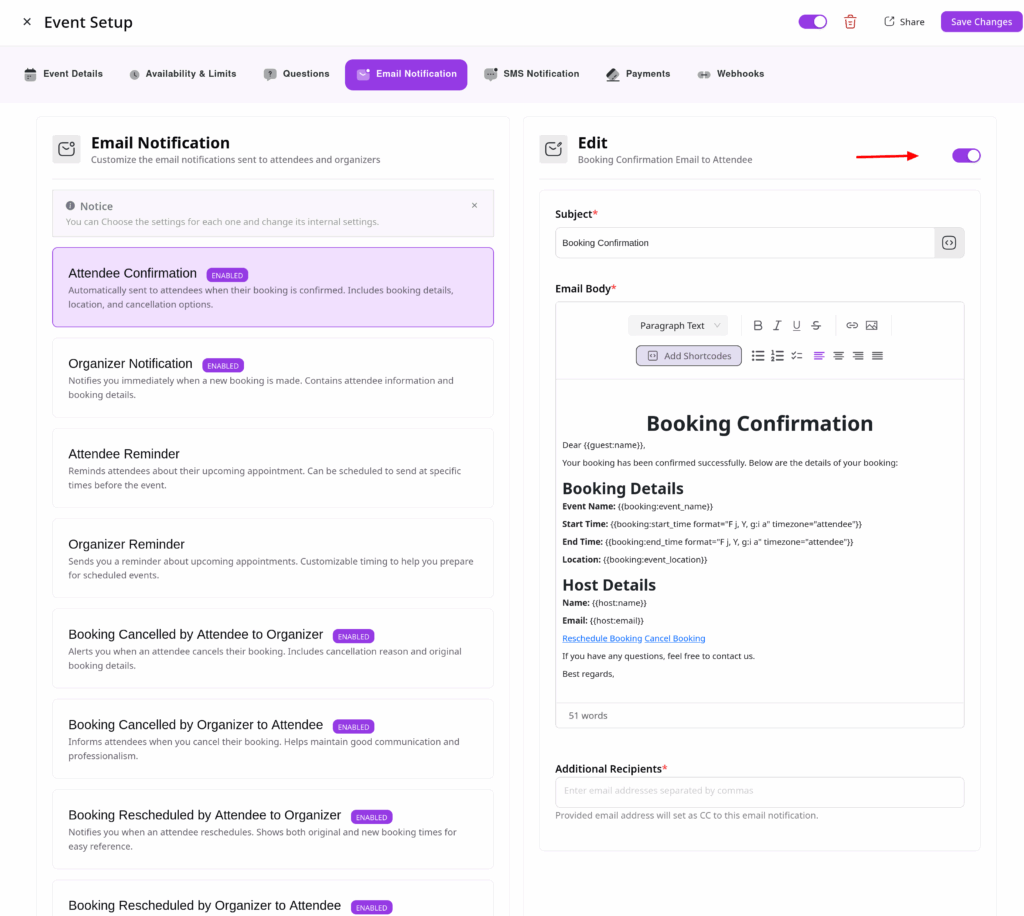1024x916 pixels.
Task: Toggle bold formatting in email body toolbar
Action: point(758,326)
